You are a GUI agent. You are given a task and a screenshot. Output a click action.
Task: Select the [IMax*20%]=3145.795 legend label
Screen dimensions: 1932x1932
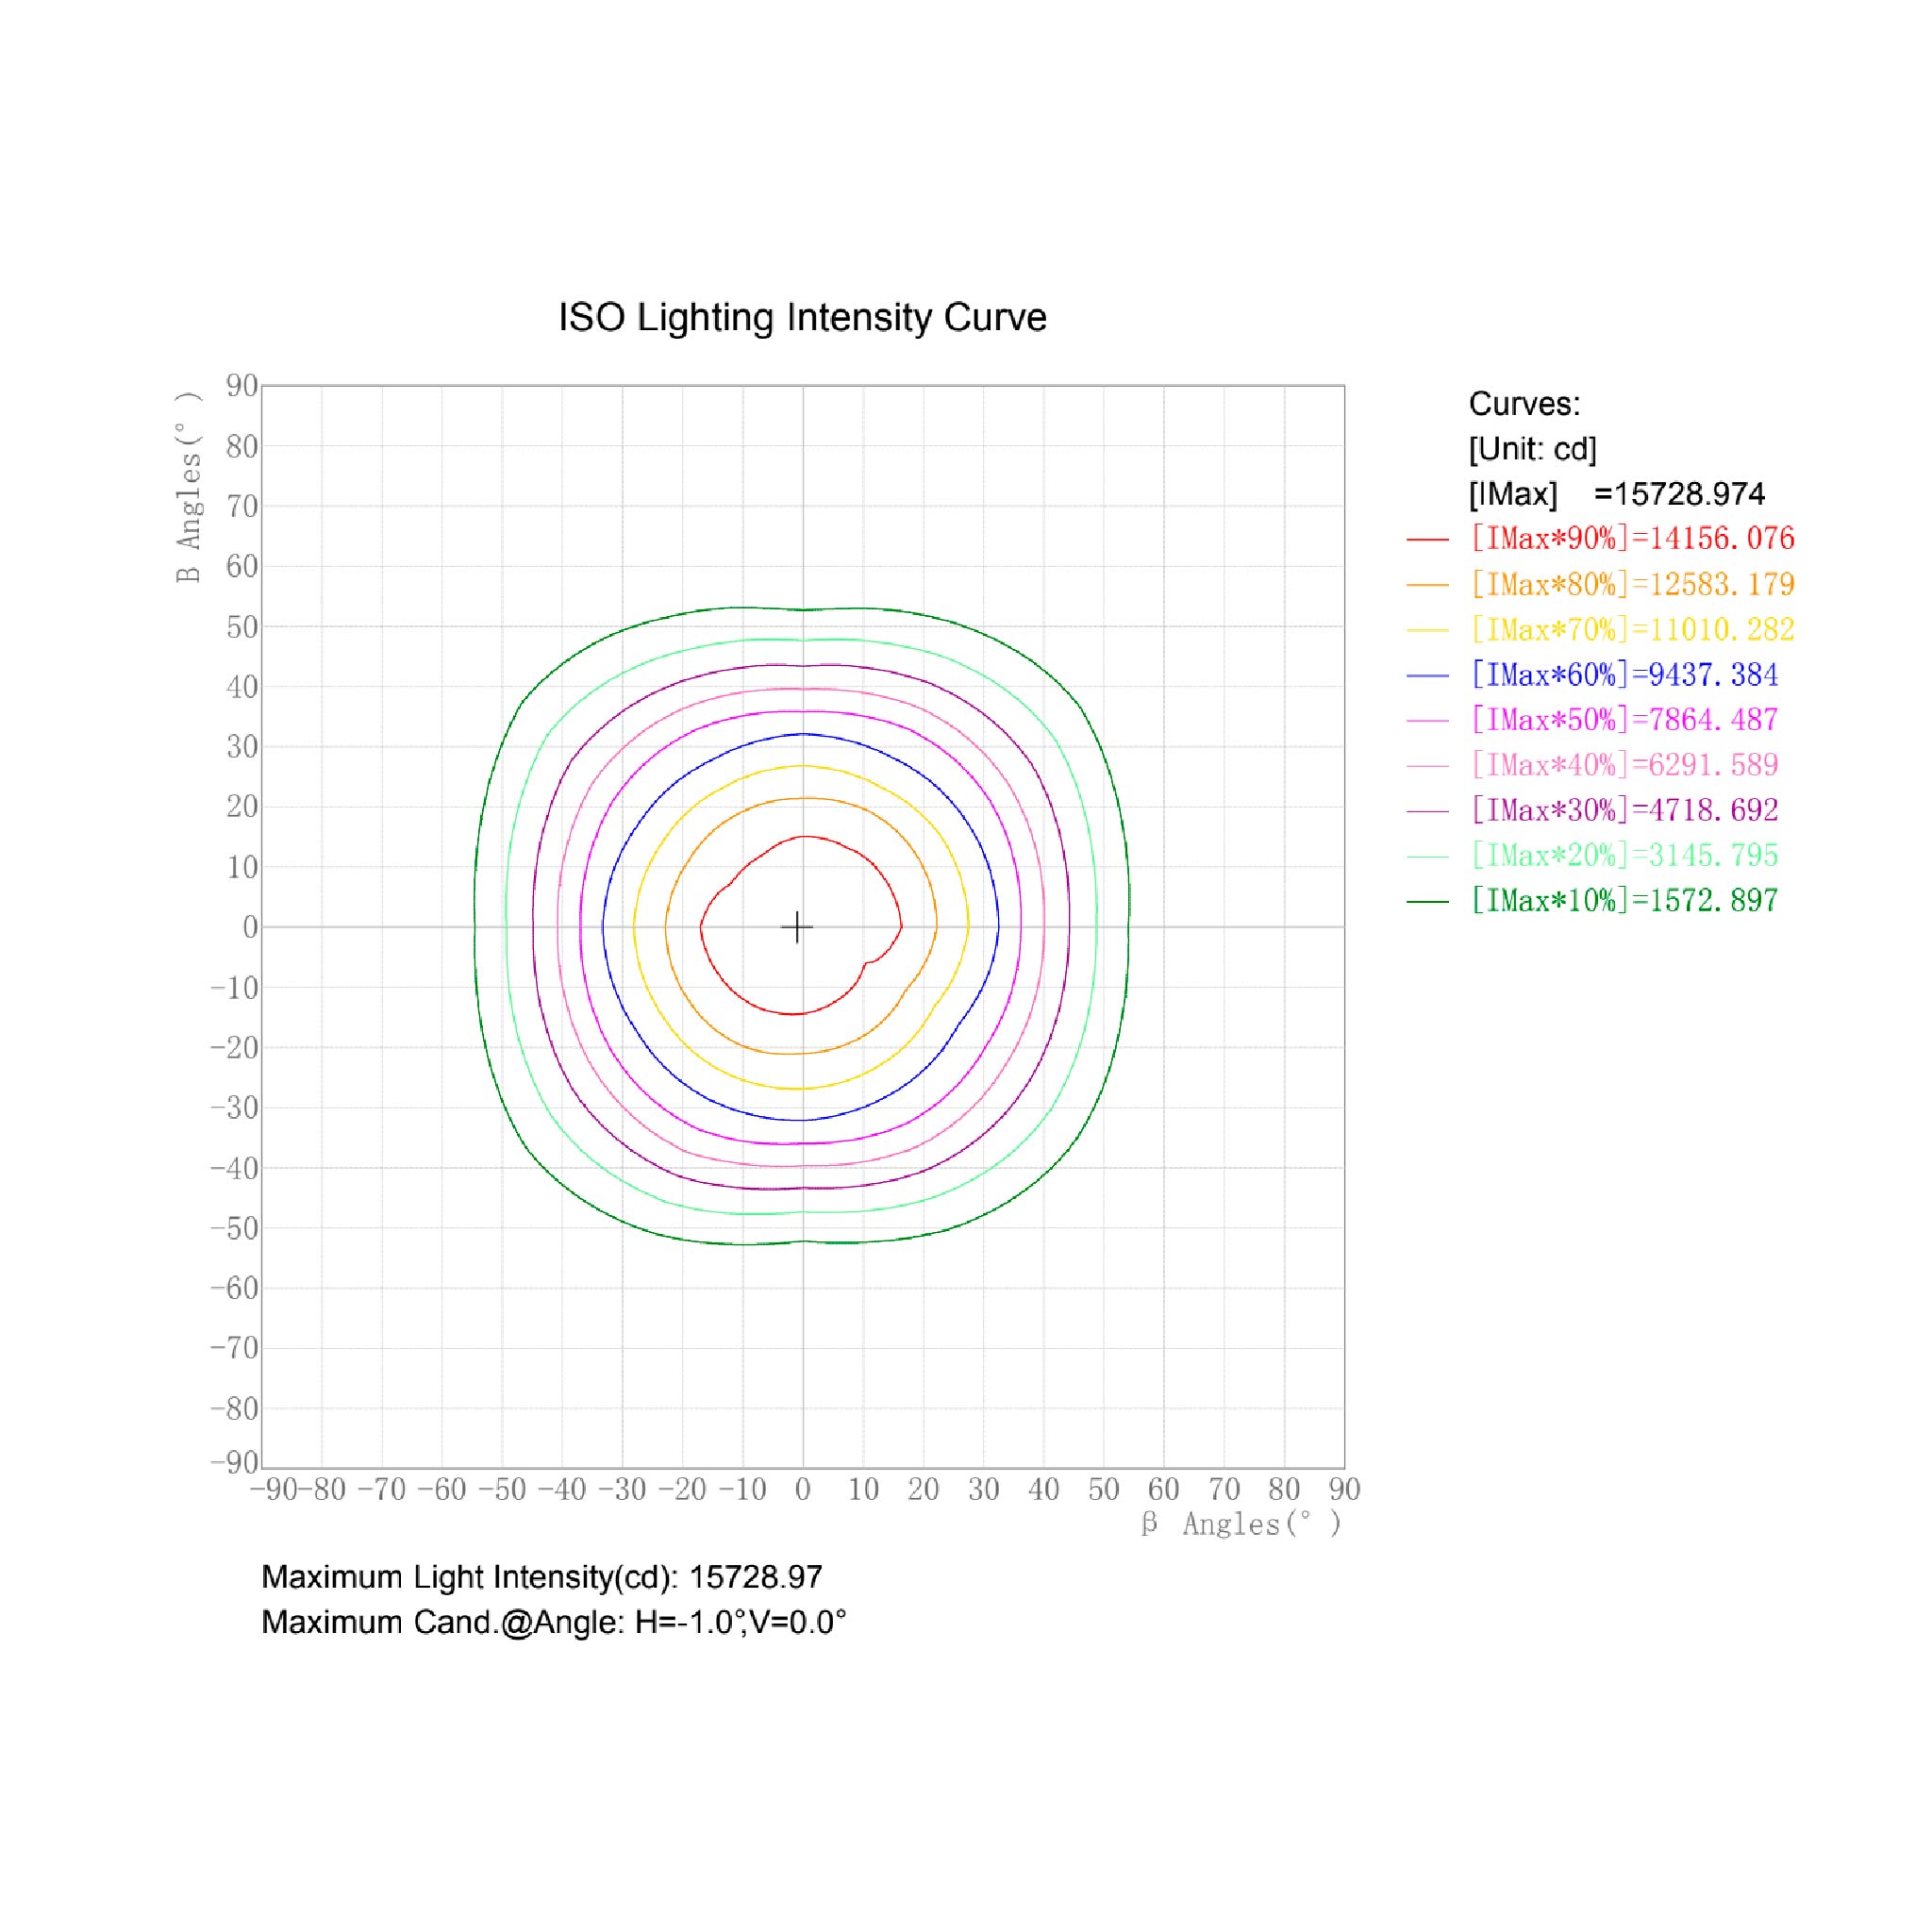[1624, 855]
